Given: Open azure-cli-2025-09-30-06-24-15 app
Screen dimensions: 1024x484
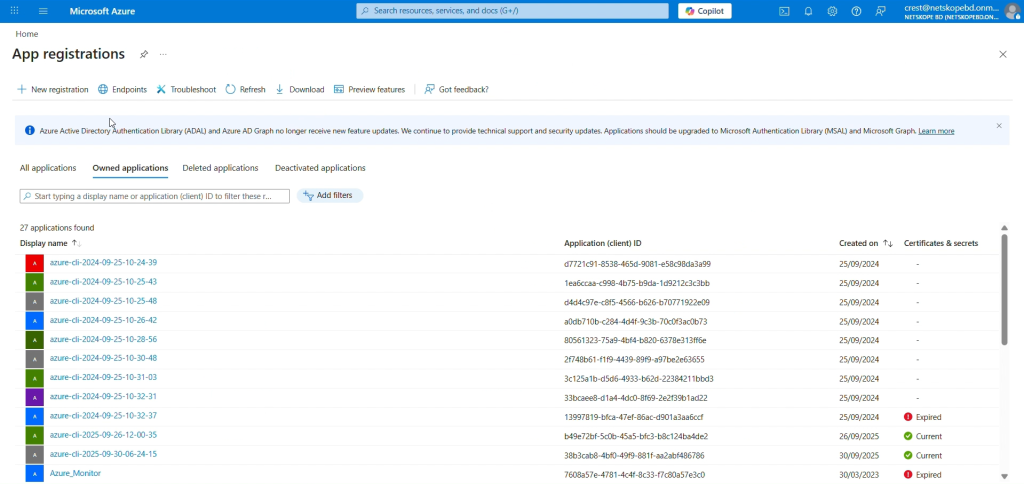Looking at the screenshot, I should (103, 454).
